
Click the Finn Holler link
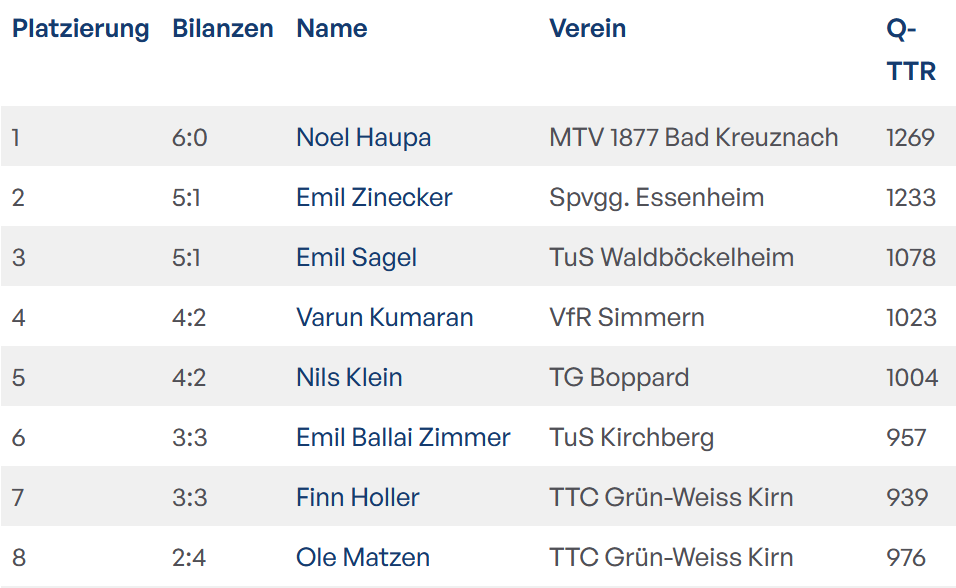[x=357, y=497]
